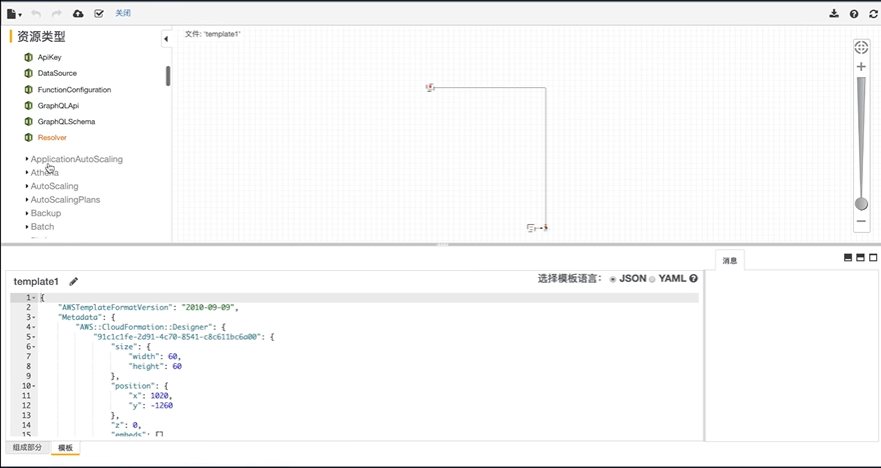Open the 消息 tab
This screenshot has height=468, width=881.
730,261
